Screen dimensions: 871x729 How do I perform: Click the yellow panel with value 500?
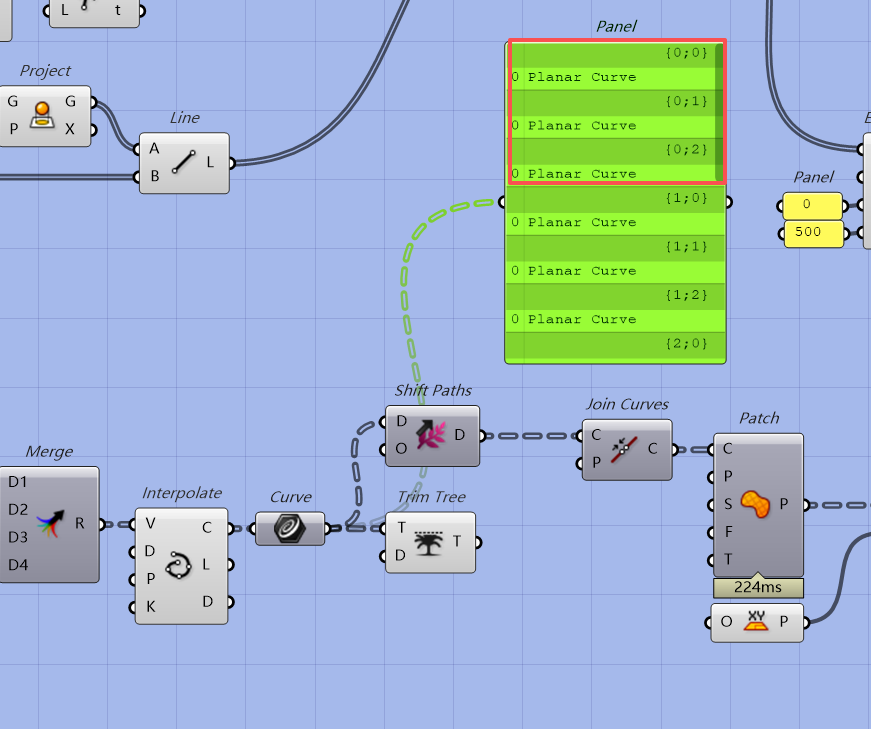813,233
